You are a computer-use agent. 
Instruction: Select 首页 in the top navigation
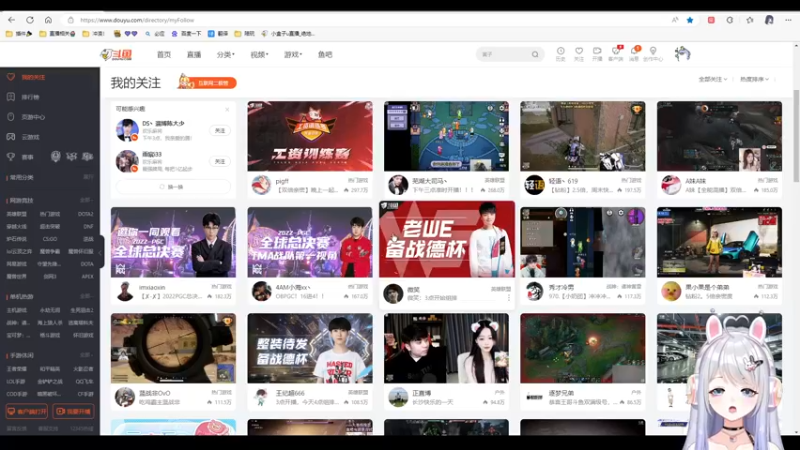coord(164,54)
